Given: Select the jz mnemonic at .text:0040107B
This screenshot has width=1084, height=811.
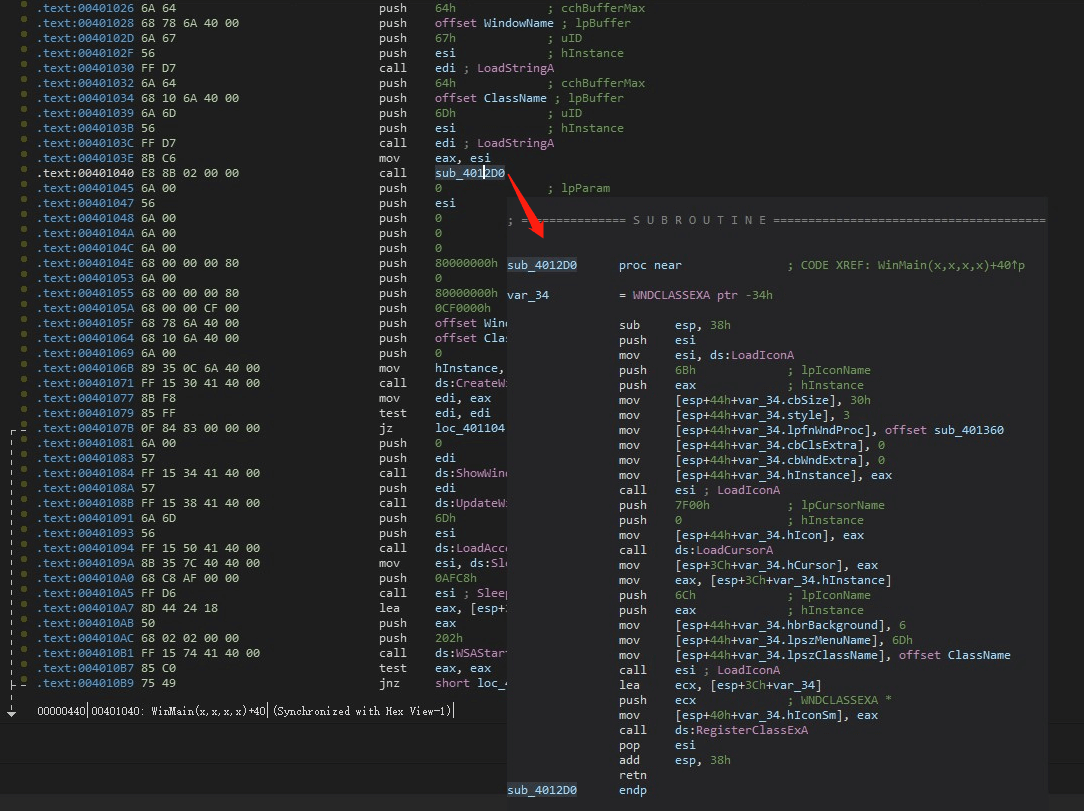Looking at the screenshot, I should coord(386,428).
